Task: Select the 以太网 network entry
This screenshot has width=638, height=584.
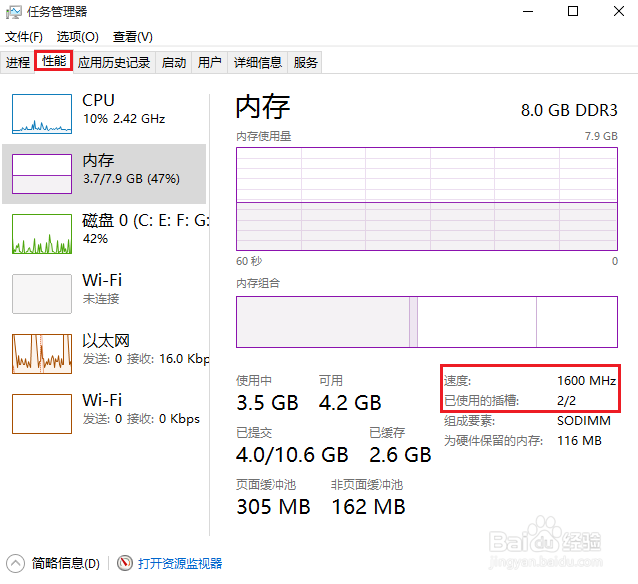Action: tap(104, 354)
